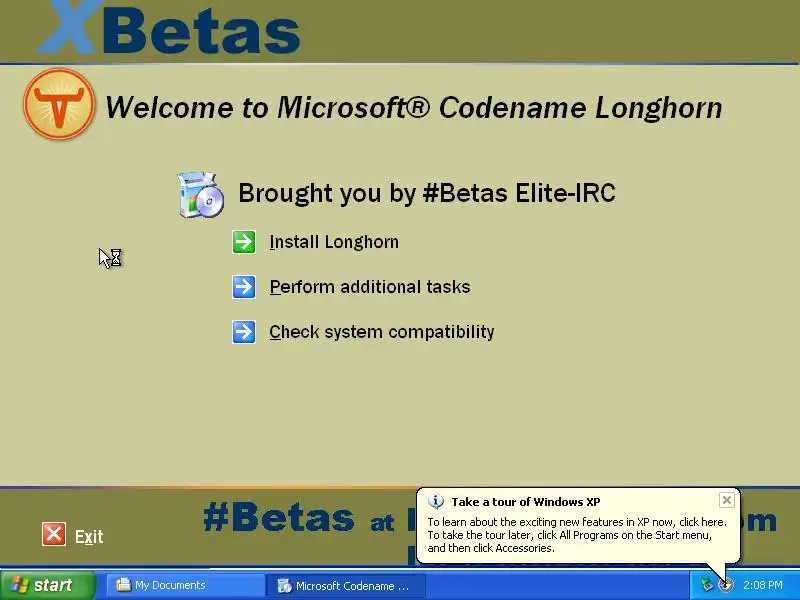
Task: Click the red X Exit icon
Action: pos(54,534)
